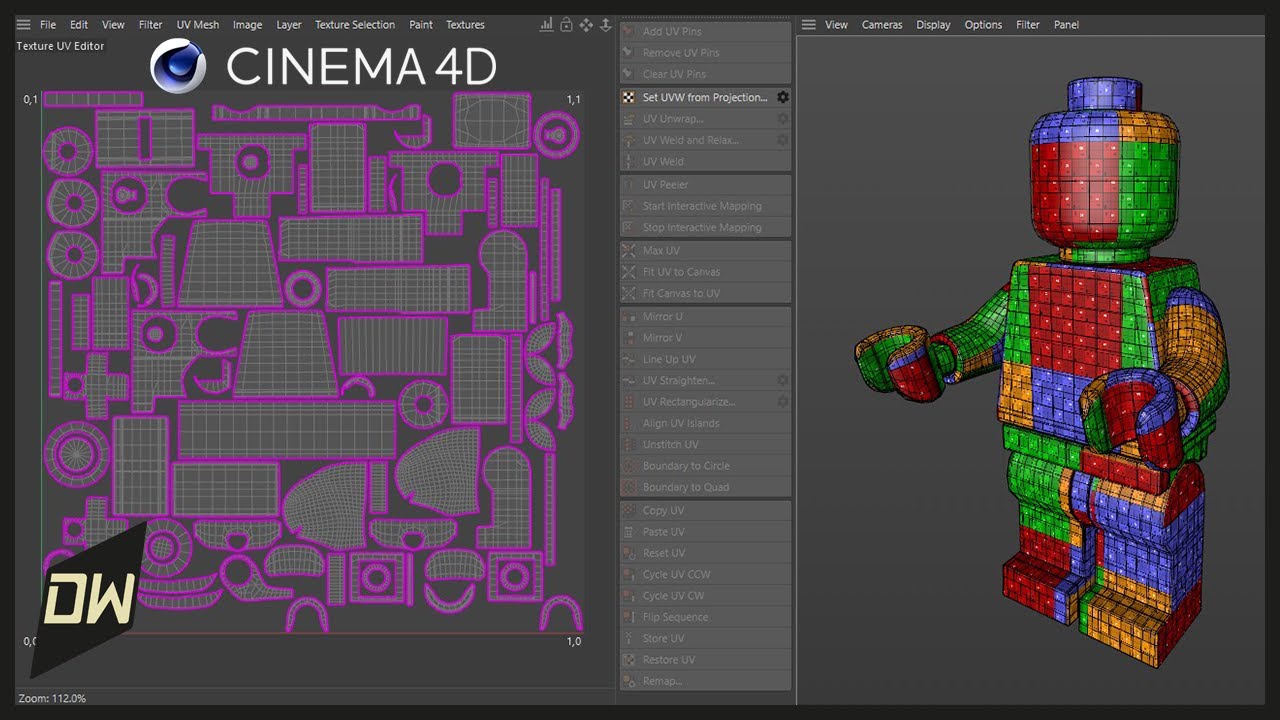Click the Texture UV Editor title
The width and height of the screenshot is (1280, 720).
pos(60,46)
